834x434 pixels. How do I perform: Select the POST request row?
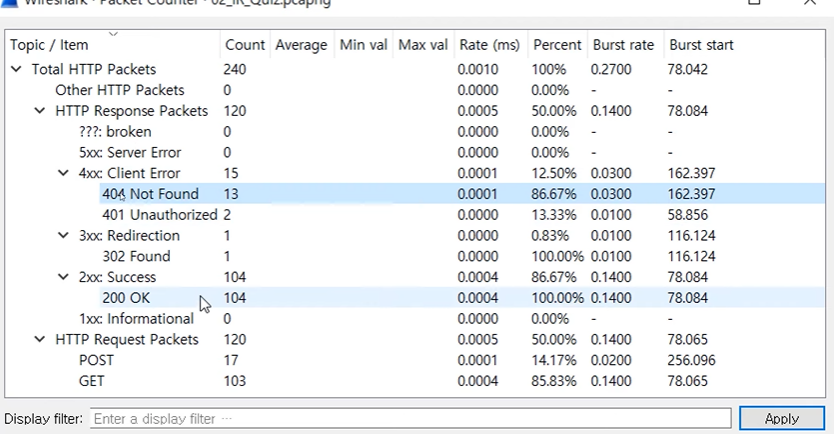pos(415,360)
